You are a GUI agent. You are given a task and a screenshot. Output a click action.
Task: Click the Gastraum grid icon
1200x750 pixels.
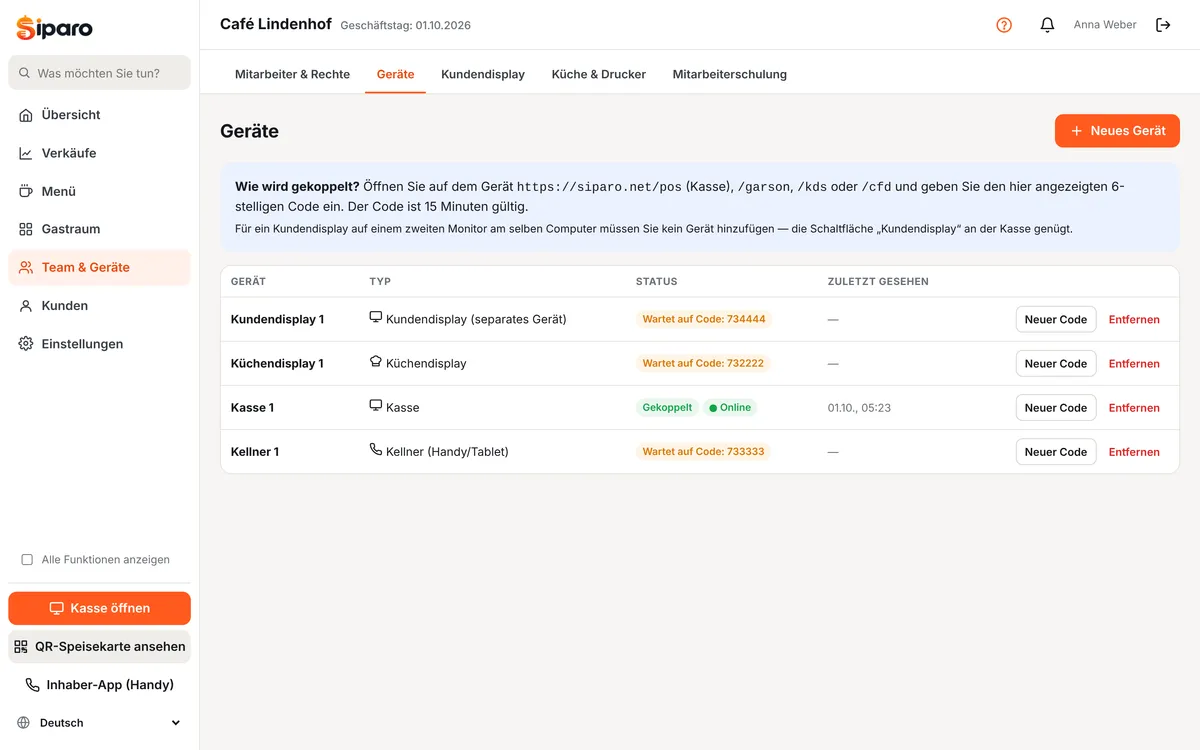coord(26,229)
